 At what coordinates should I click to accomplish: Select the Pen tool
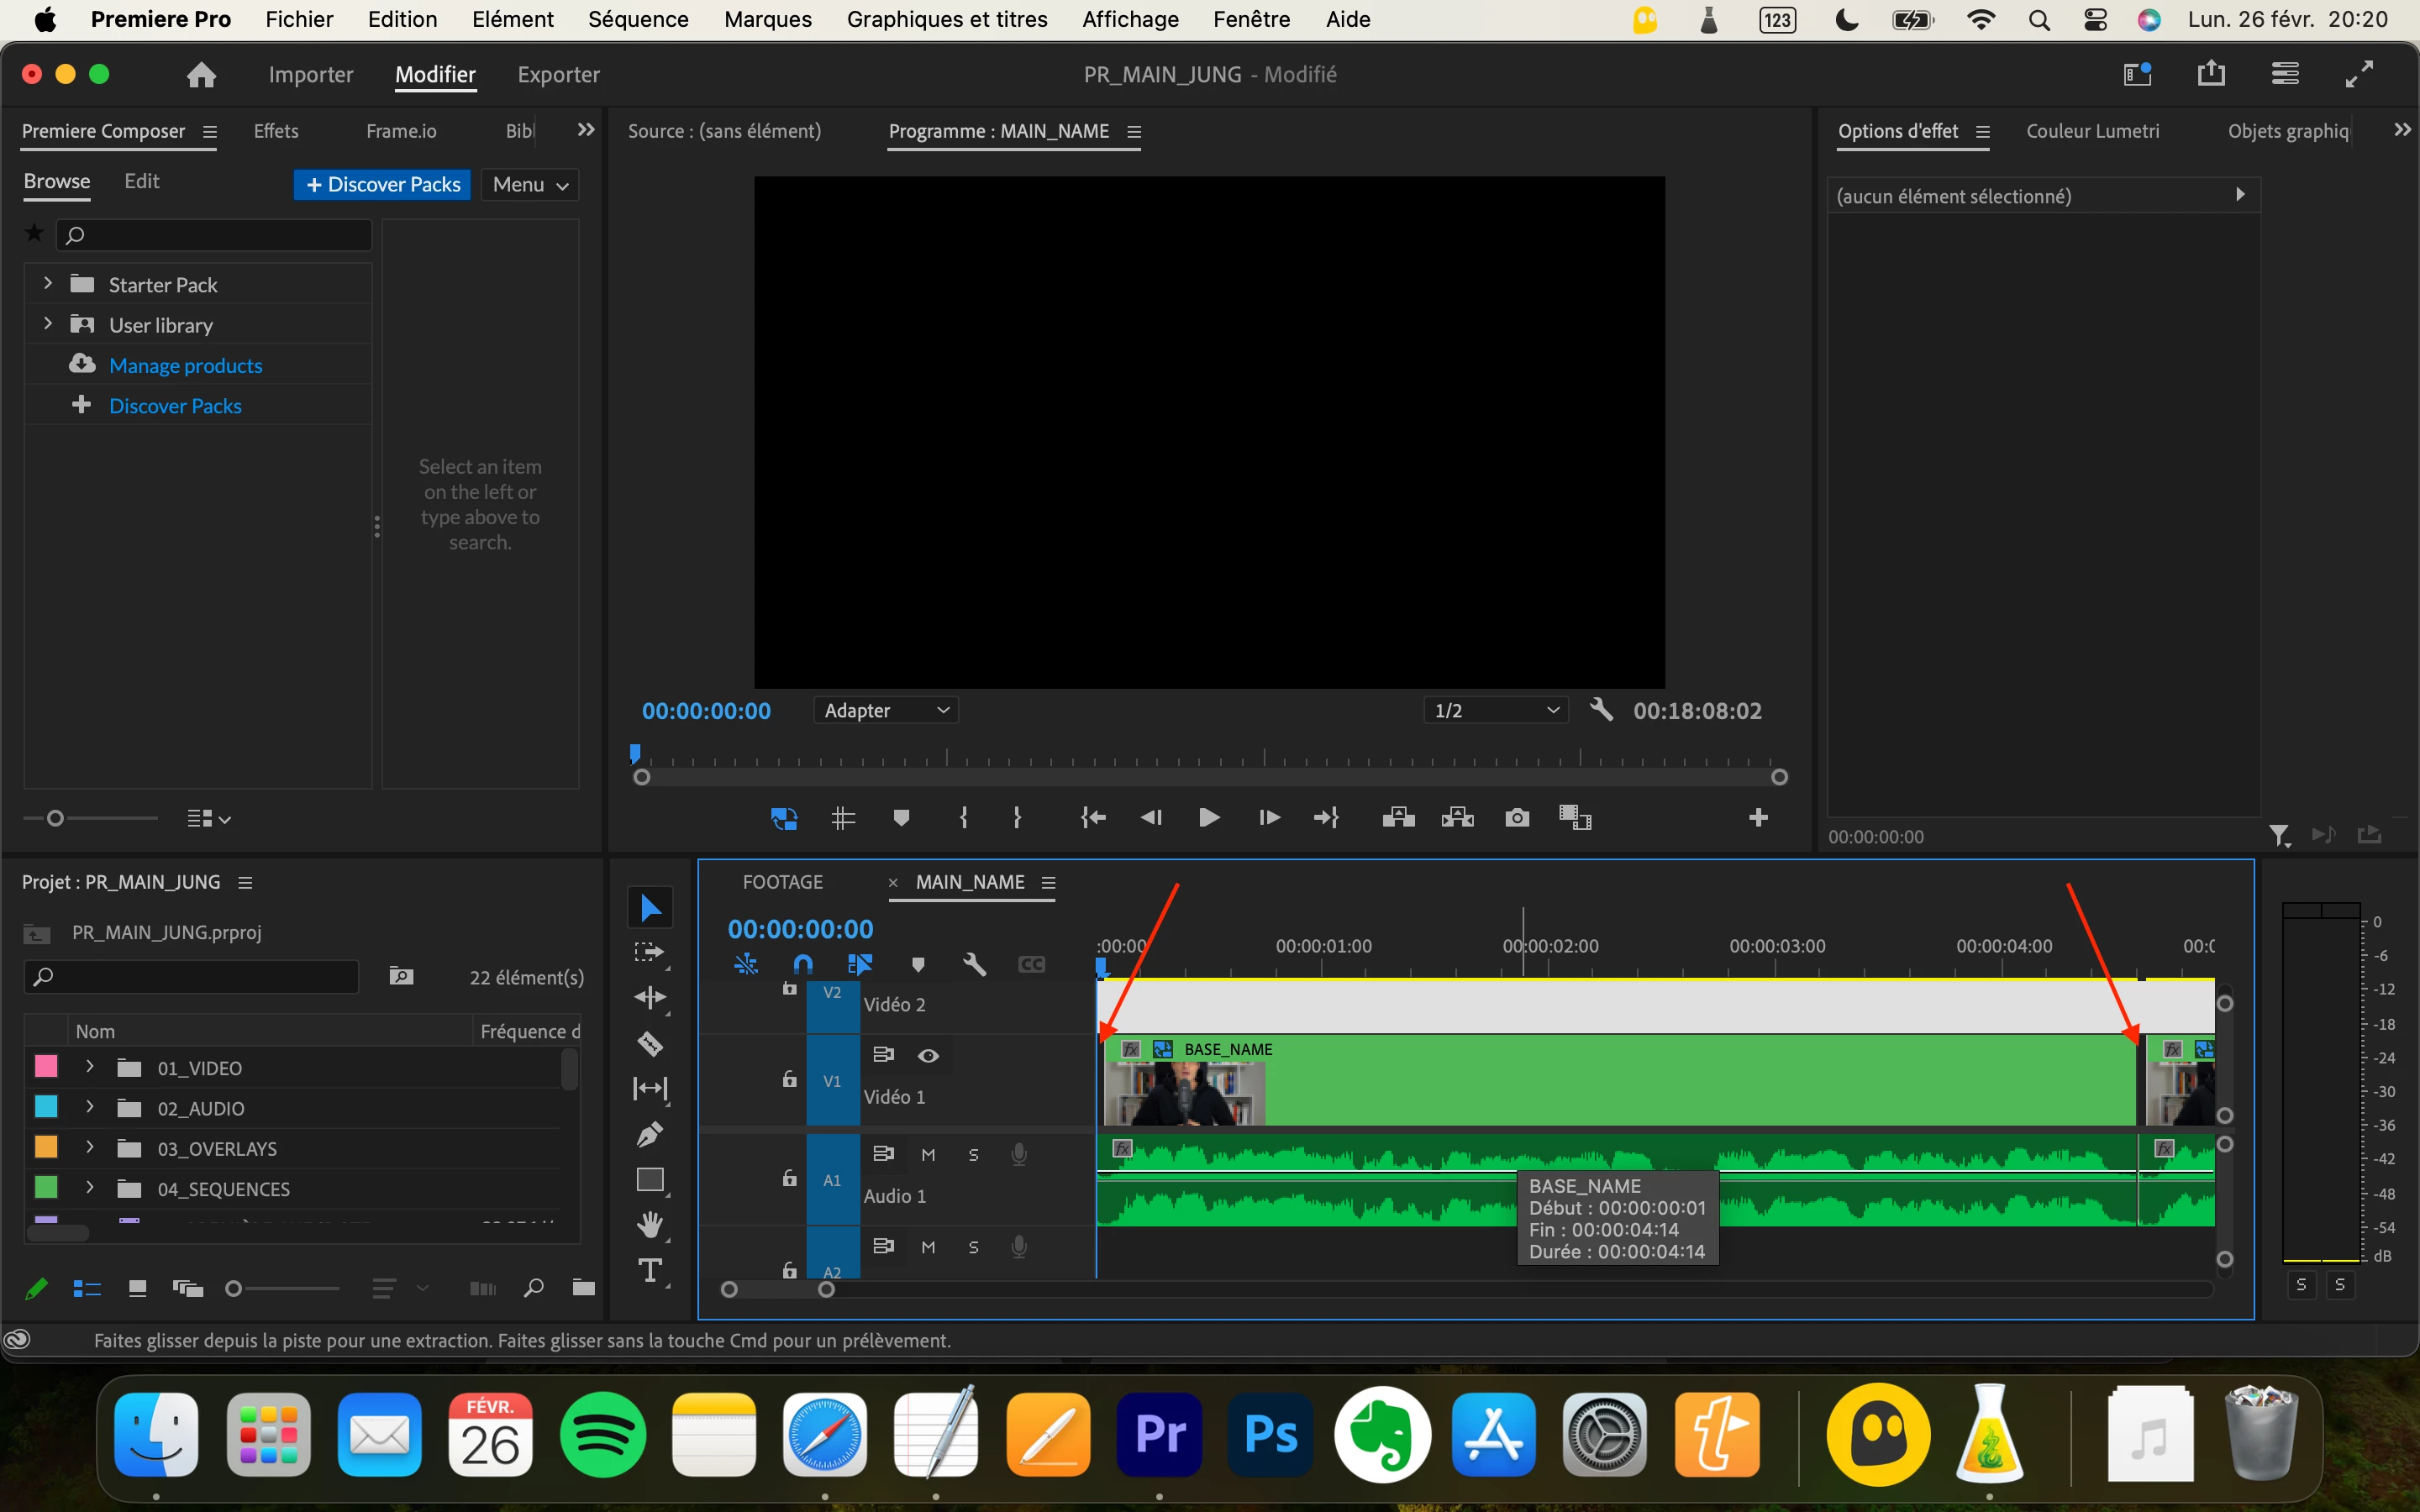pos(650,1134)
